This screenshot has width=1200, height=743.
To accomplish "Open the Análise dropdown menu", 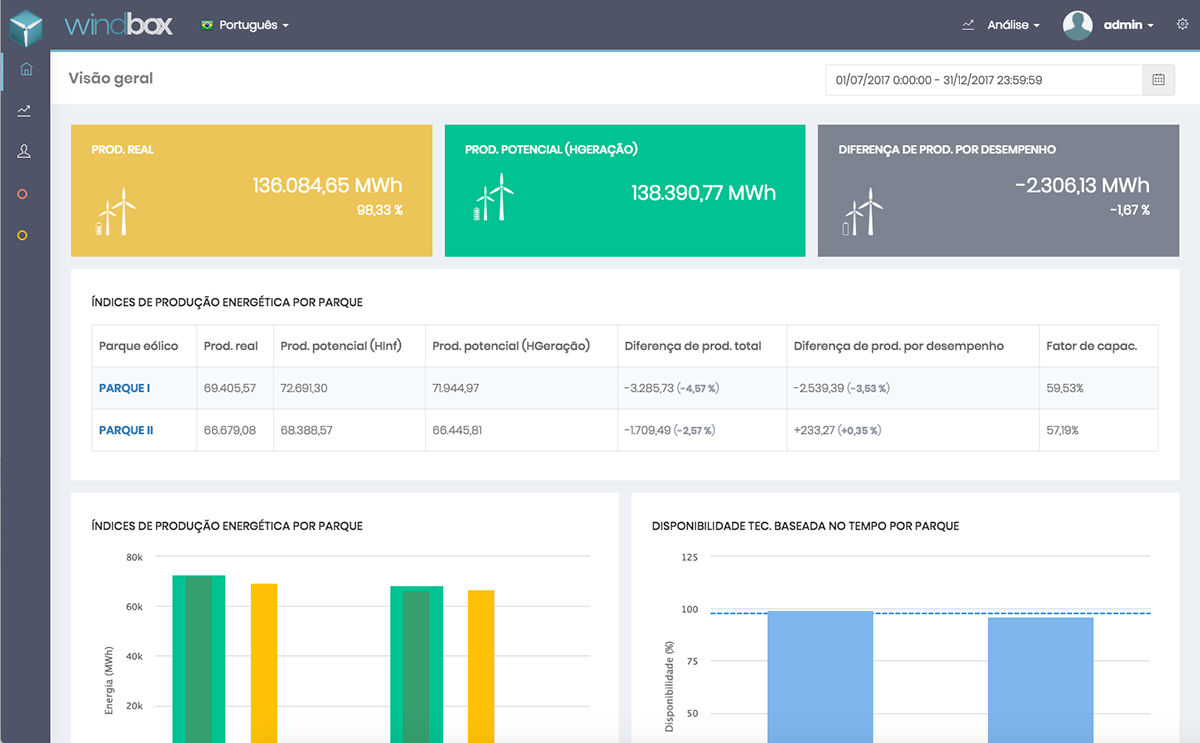I will tap(1002, 25).
